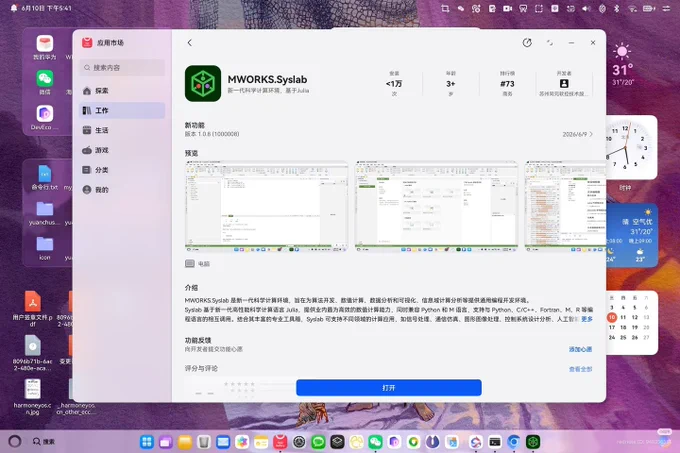Open 我的 page in sidebar
The height and width of the screenshot is (453, 680).
click(x=122, y=189)
